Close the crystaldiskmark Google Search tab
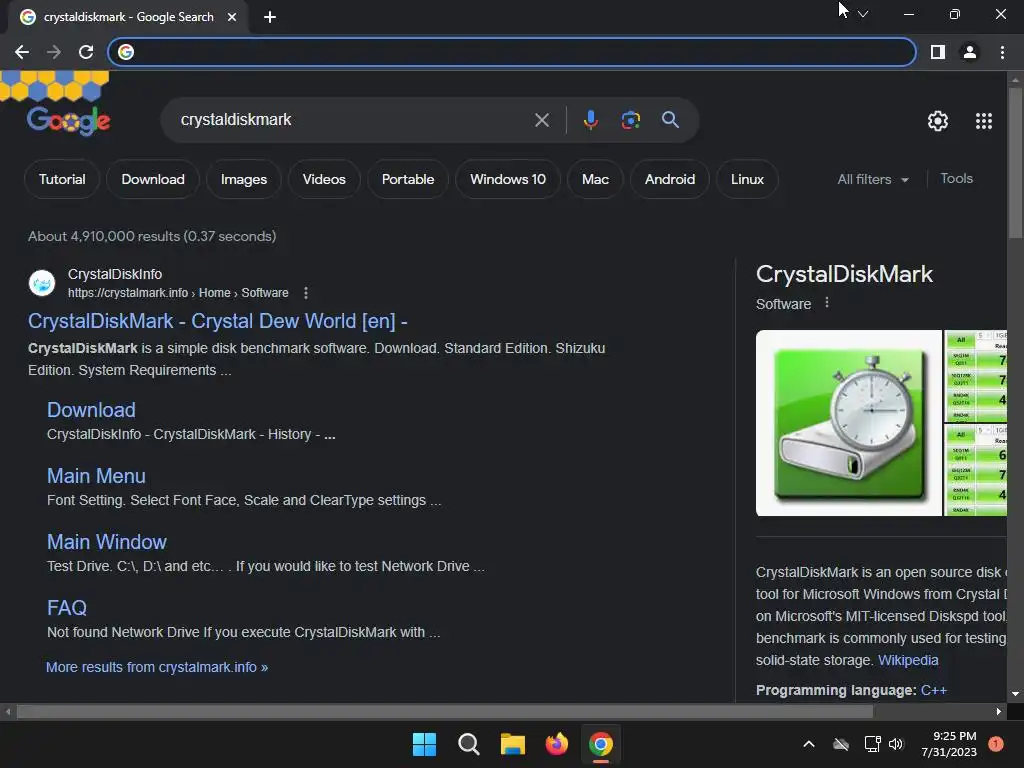The width and height of the screenshot is (1024, 768). (232, 17)
